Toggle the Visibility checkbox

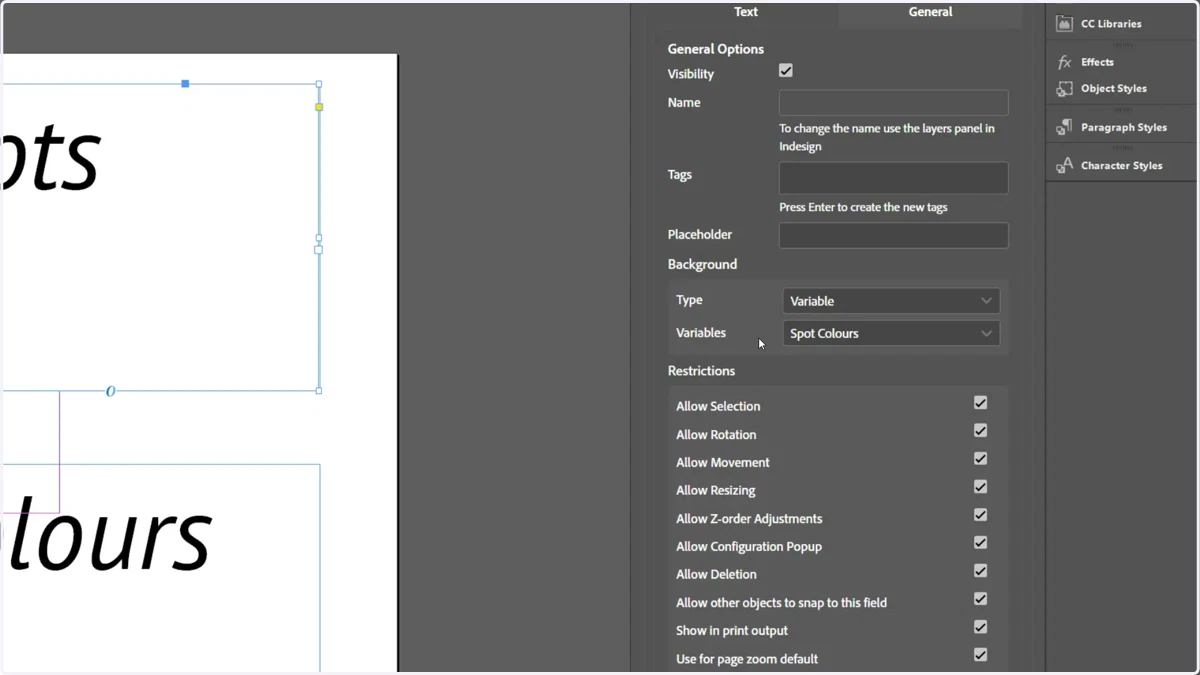786,71
